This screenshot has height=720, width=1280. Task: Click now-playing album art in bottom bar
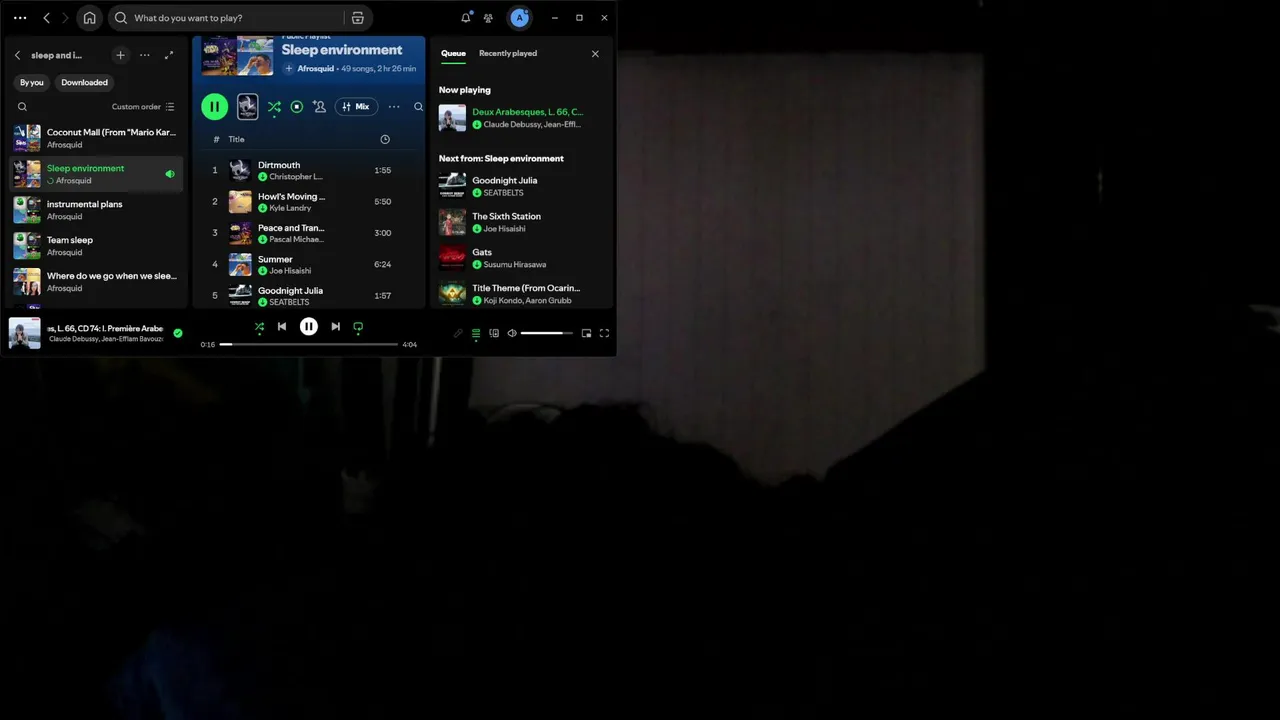[25, 333]
